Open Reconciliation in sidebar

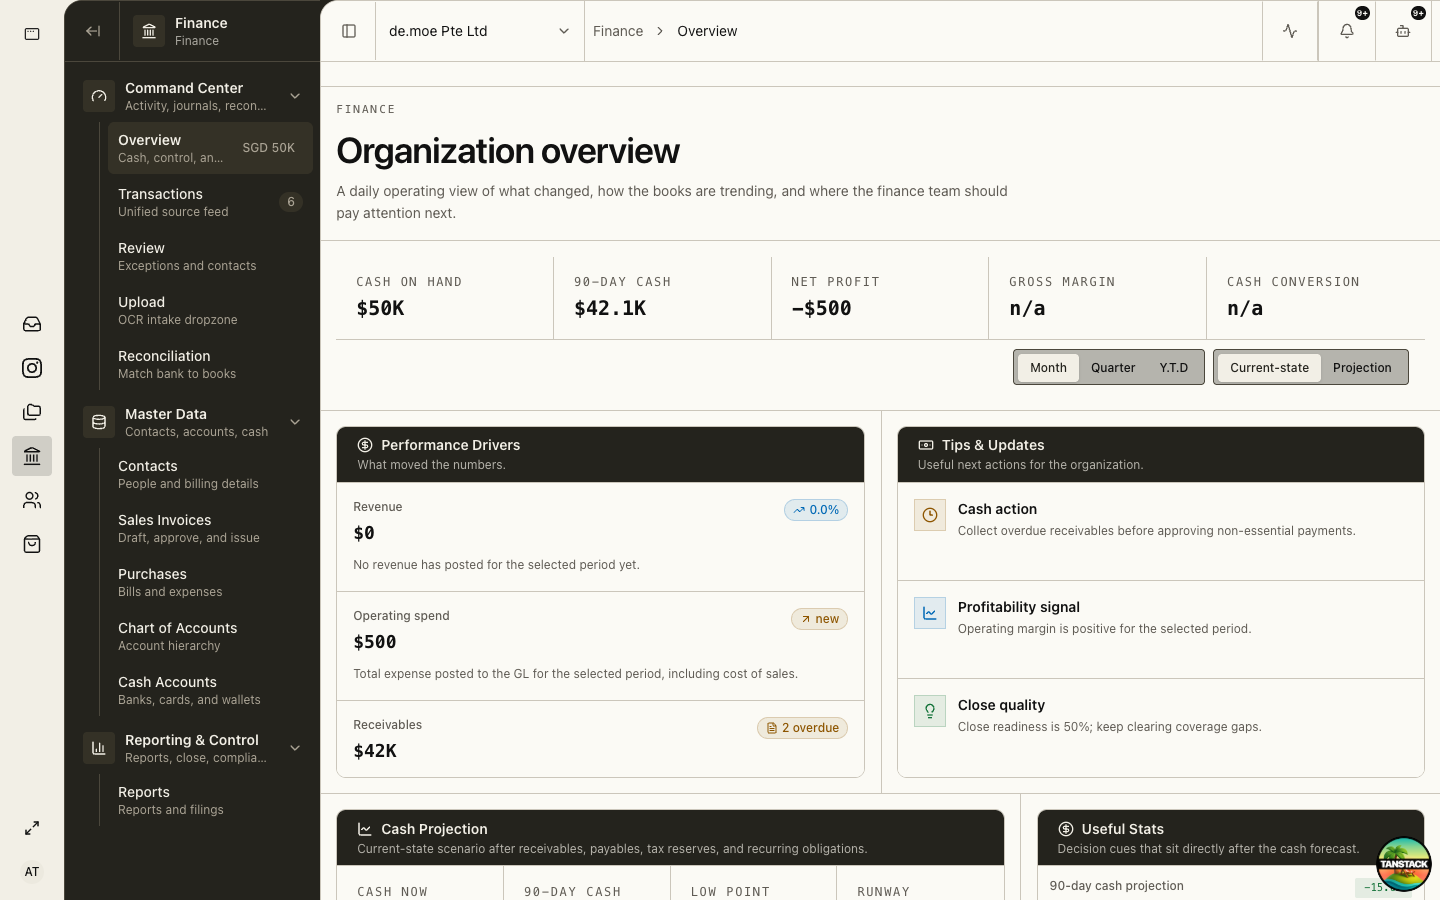coord(210,364)
